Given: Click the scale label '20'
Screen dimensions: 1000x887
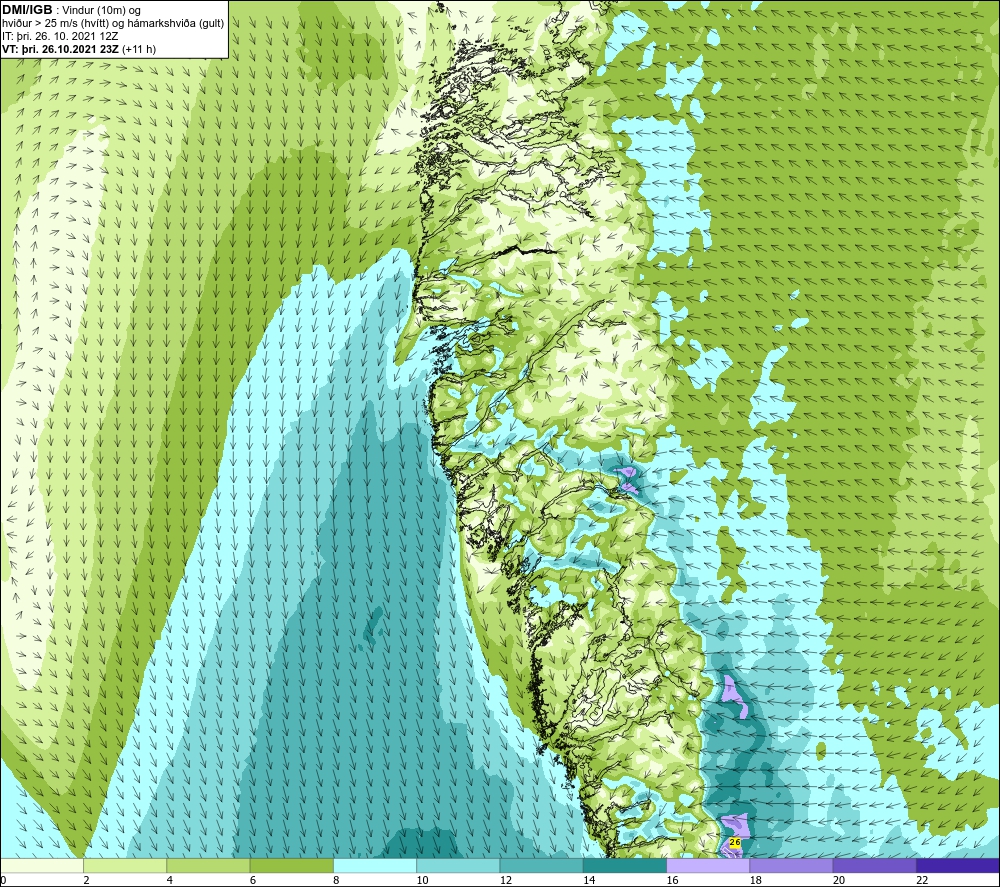Looking at the screenshot, I should [x=839, y=880].
